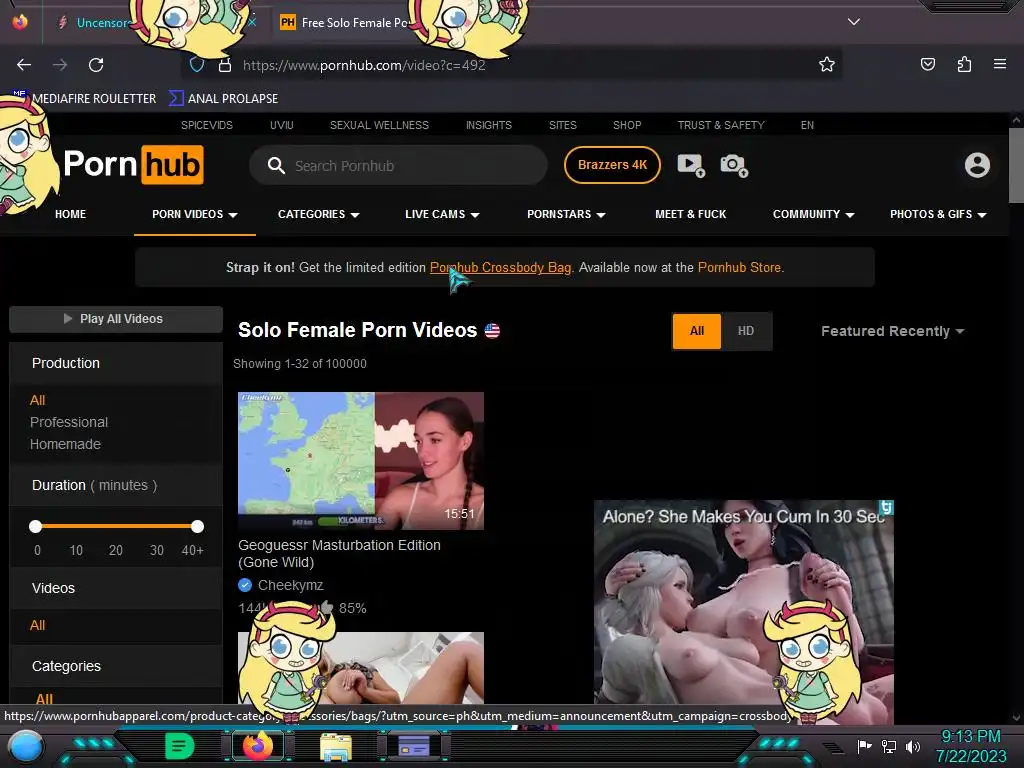1024x768 pixels.
Task: Click the US flag icon beside page title
Action: click(x=492, y=330)
